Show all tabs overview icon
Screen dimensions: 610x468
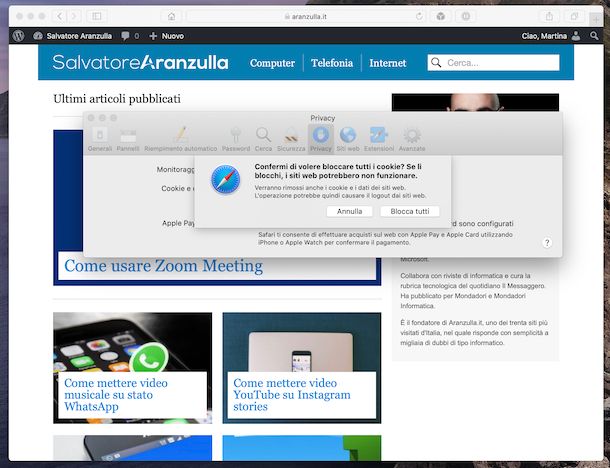(574, 16)
